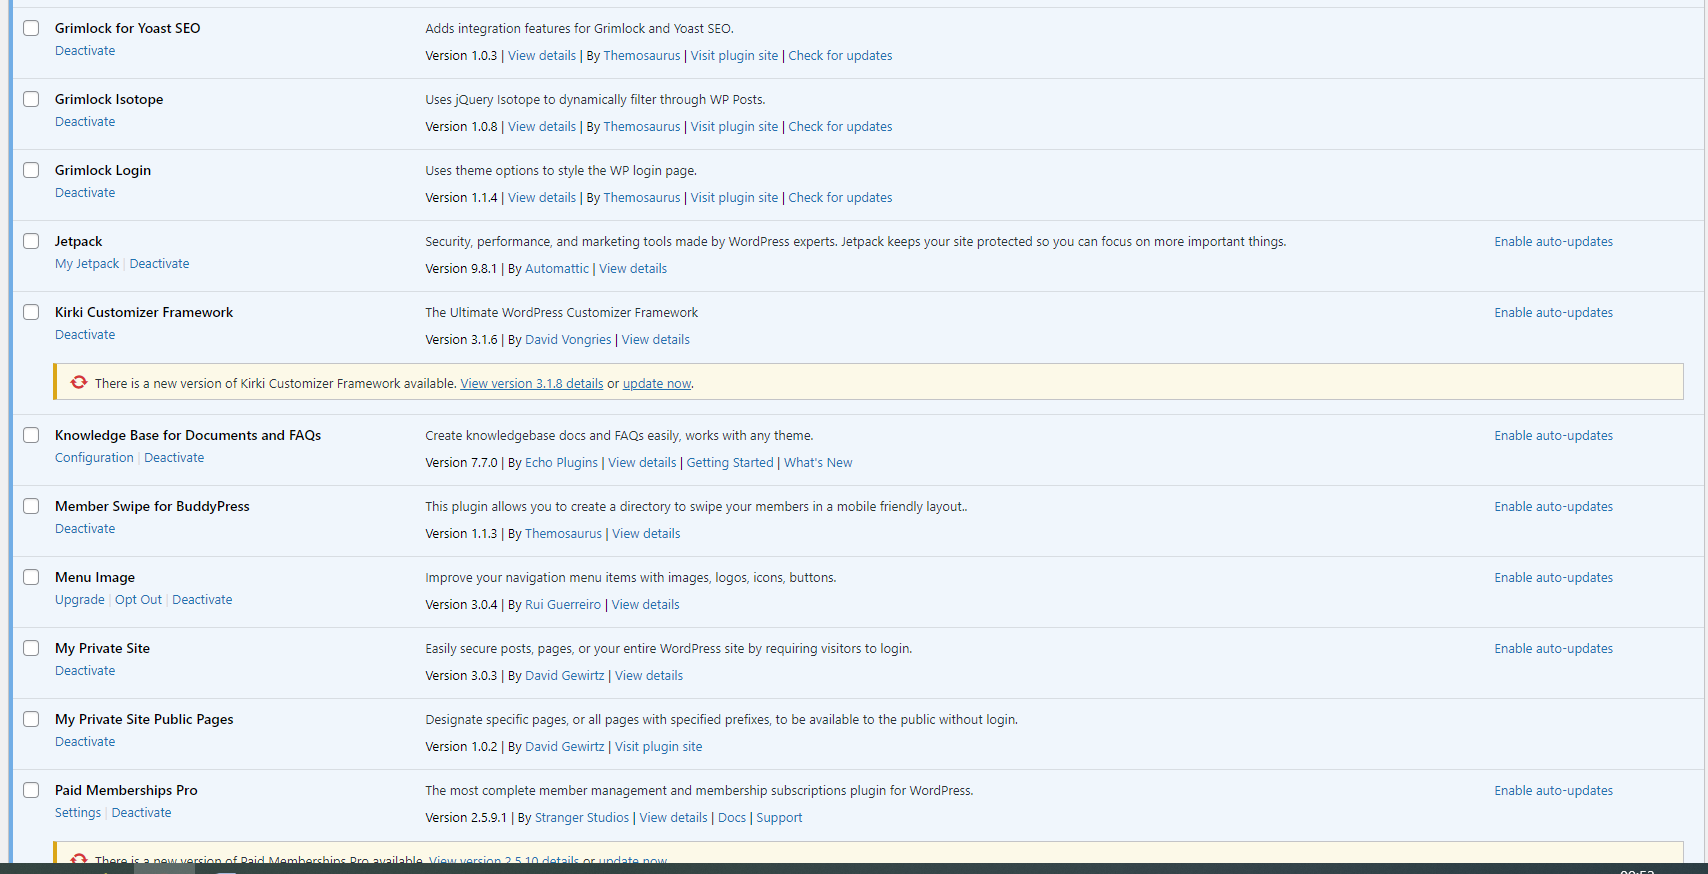Open Themosaurus author link in Grimlock Login row
The image size is (1708, 874).
click(642, 198)
